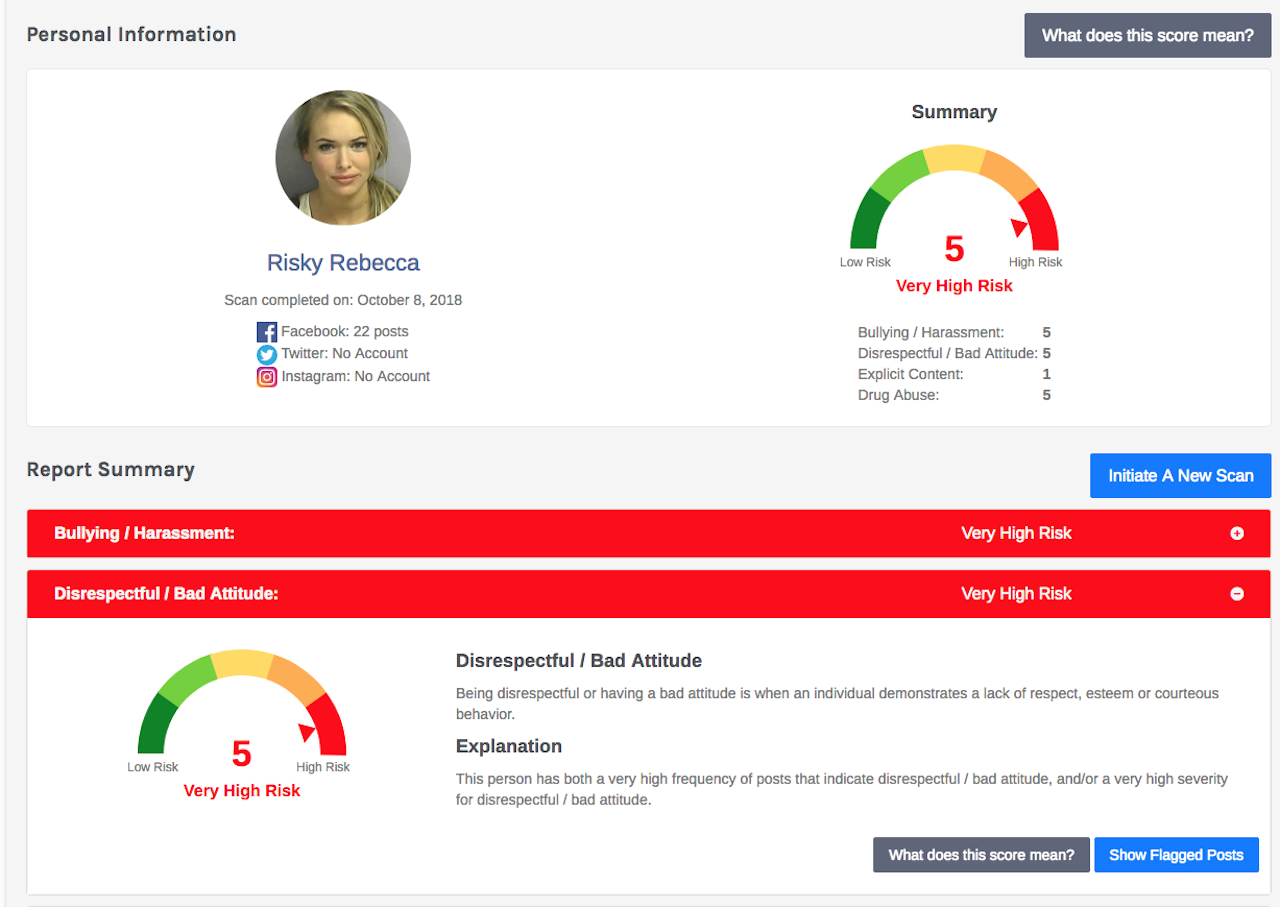Click the Explicit Content score row

[x=953, y=374]
